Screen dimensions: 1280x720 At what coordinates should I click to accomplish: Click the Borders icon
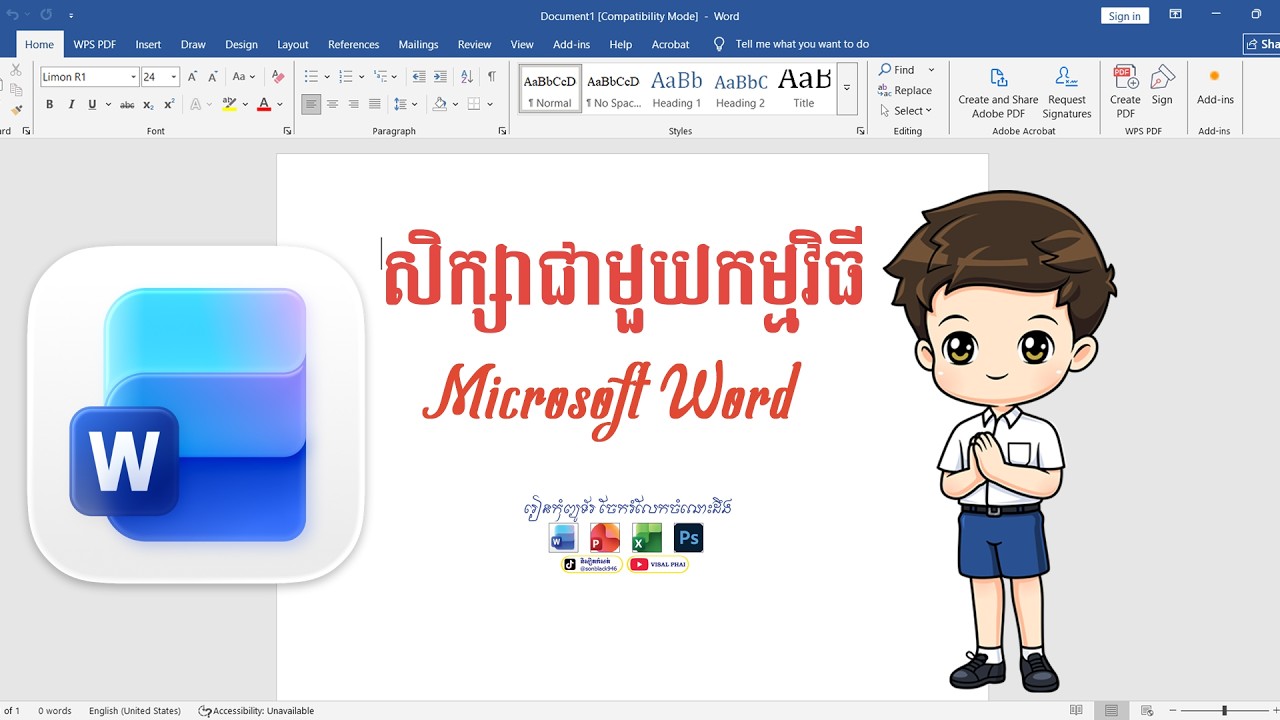(474, 104)
